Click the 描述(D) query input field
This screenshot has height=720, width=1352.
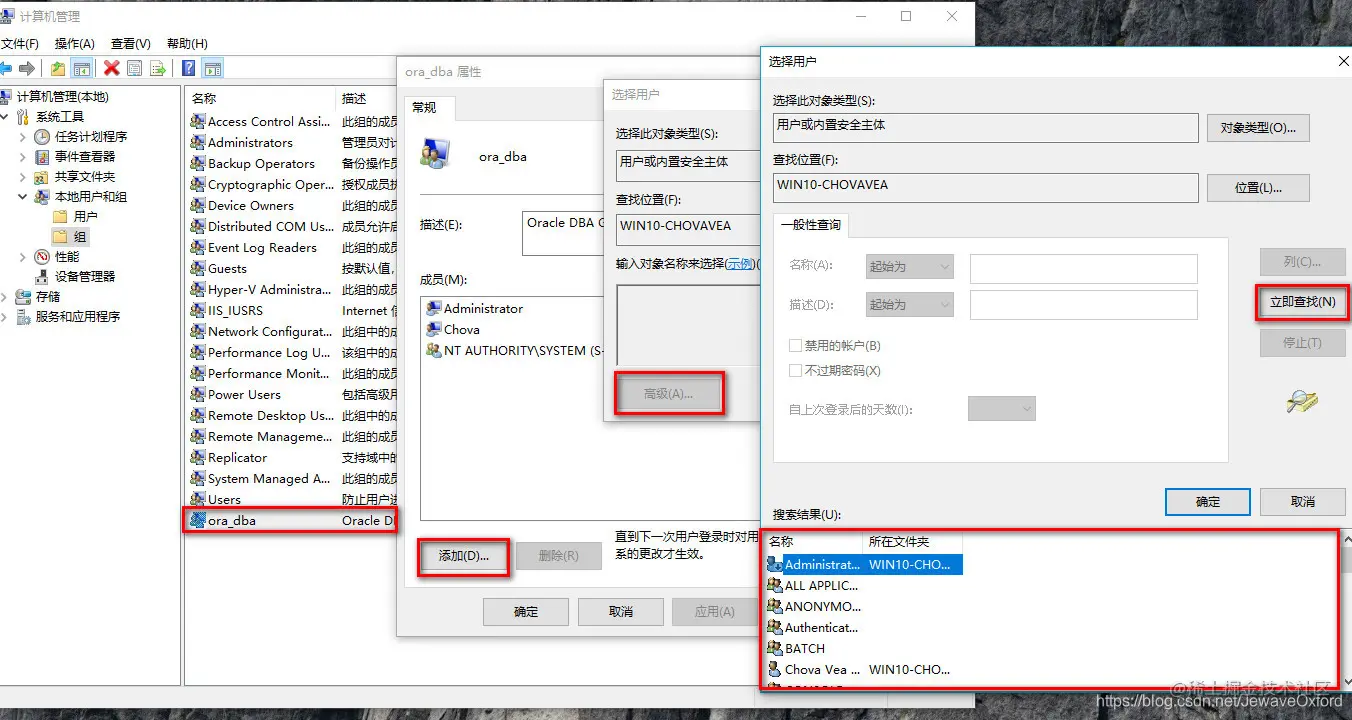pyautogui.click(x=1084, y=305)
